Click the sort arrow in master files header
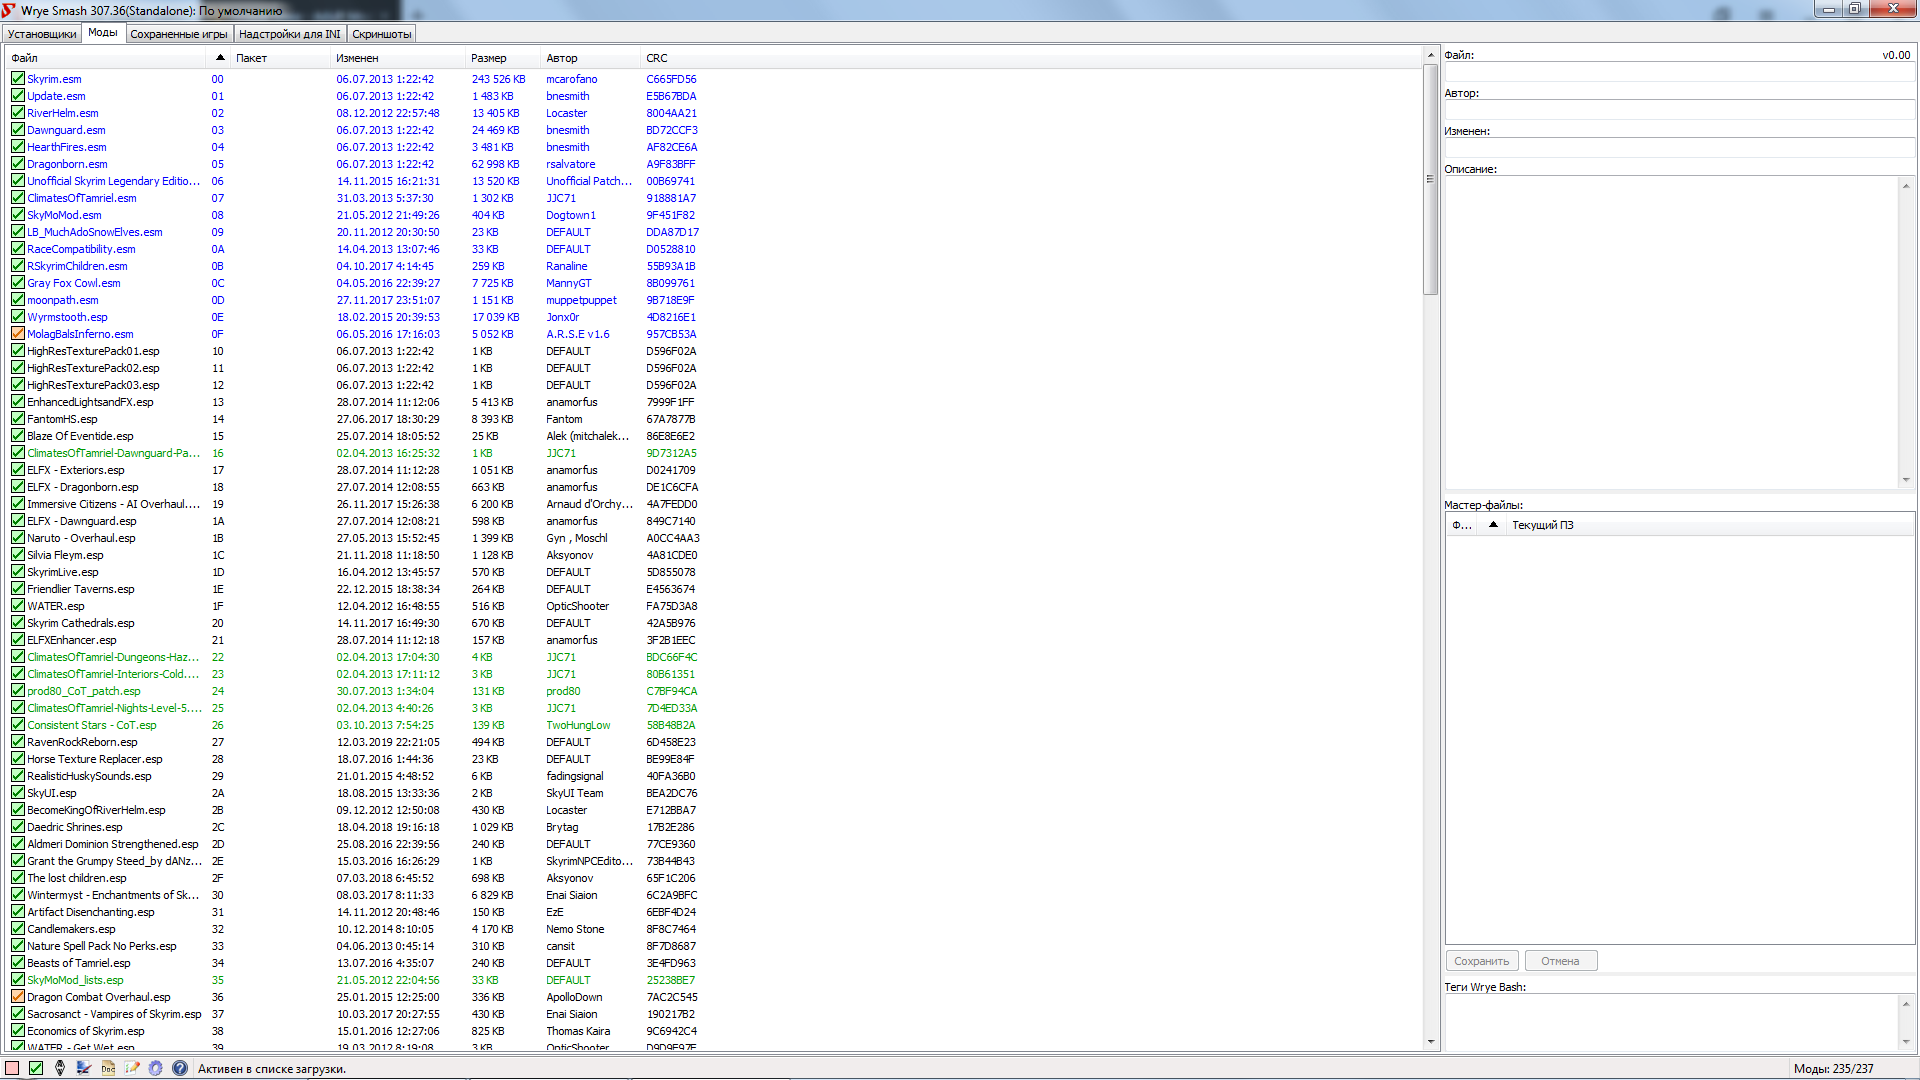This screenshot has width=1920, height=1080. pos(1493,525)
